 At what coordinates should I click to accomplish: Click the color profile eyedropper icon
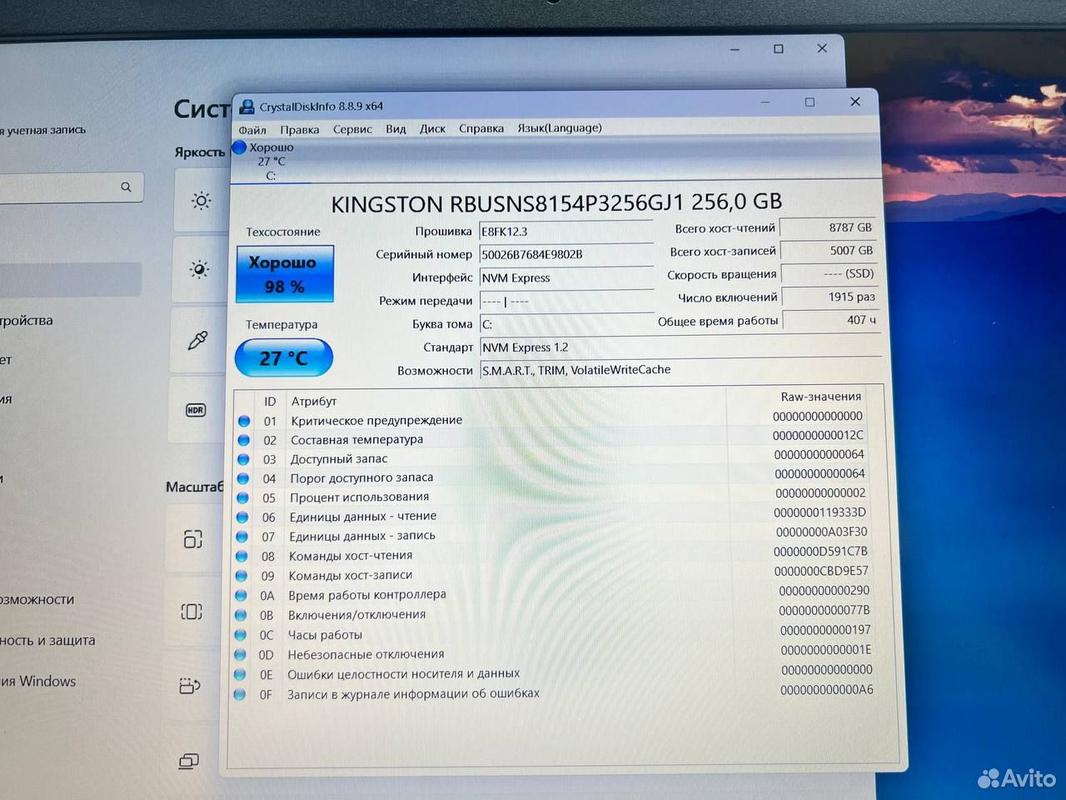(198, 340)
